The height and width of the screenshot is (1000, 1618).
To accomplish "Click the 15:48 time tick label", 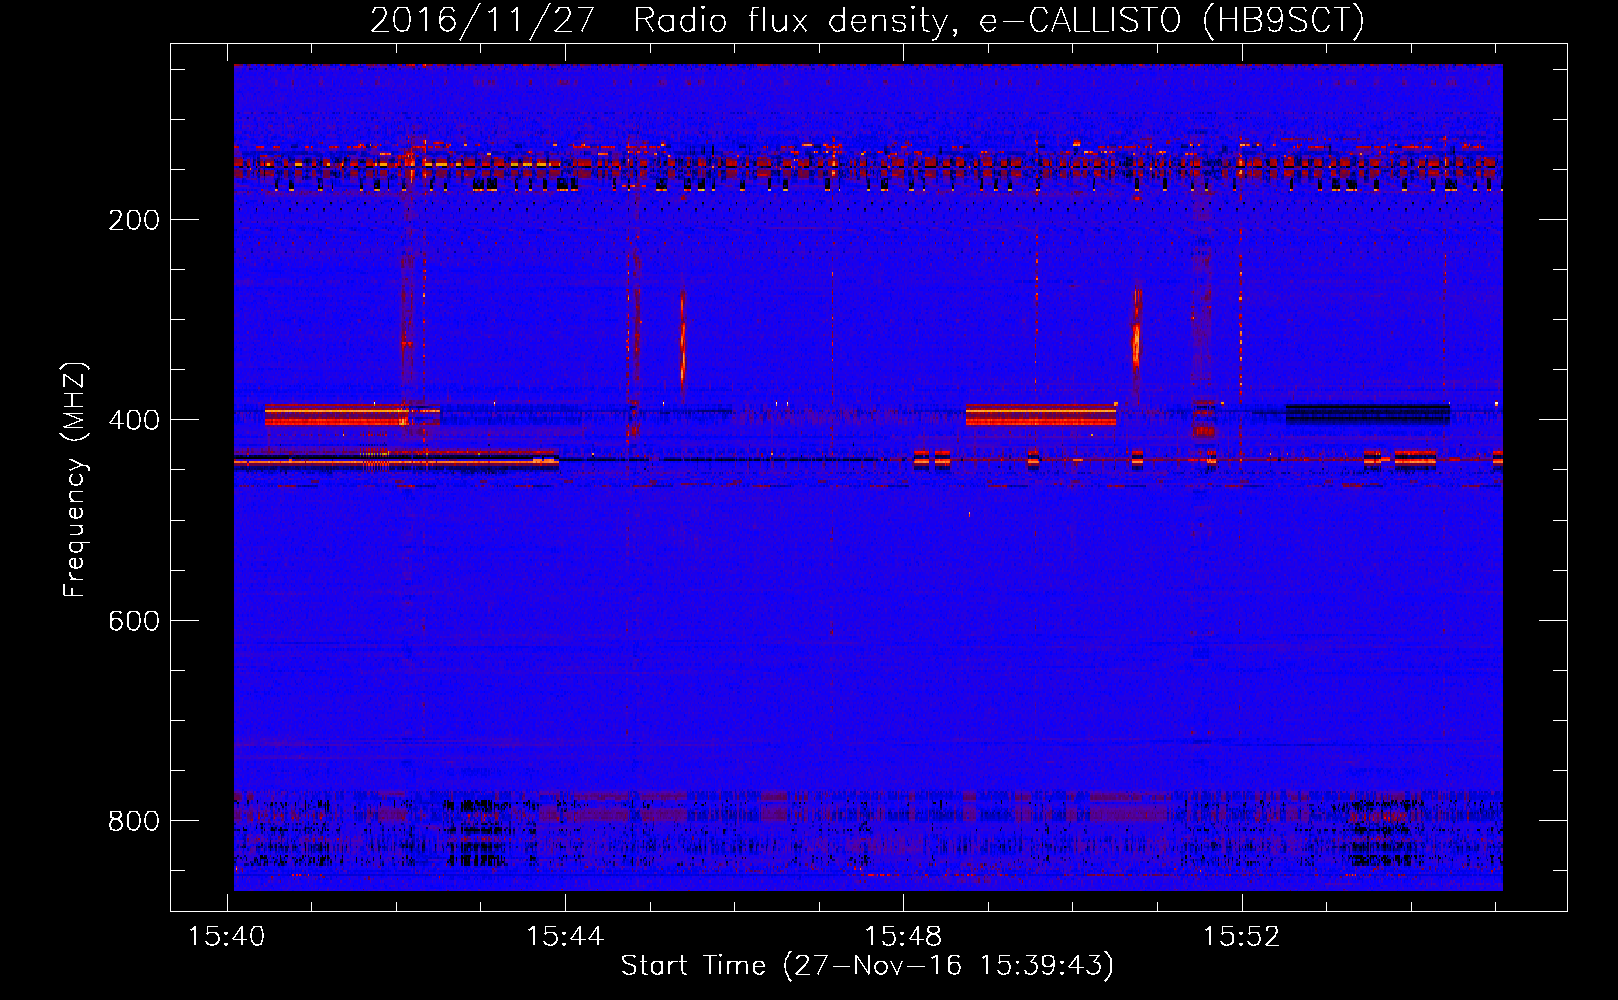I will [x=903, y=937].
